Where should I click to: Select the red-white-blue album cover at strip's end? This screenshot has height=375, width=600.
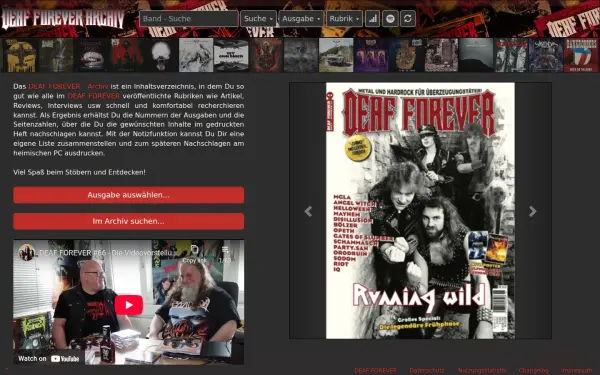581,55
